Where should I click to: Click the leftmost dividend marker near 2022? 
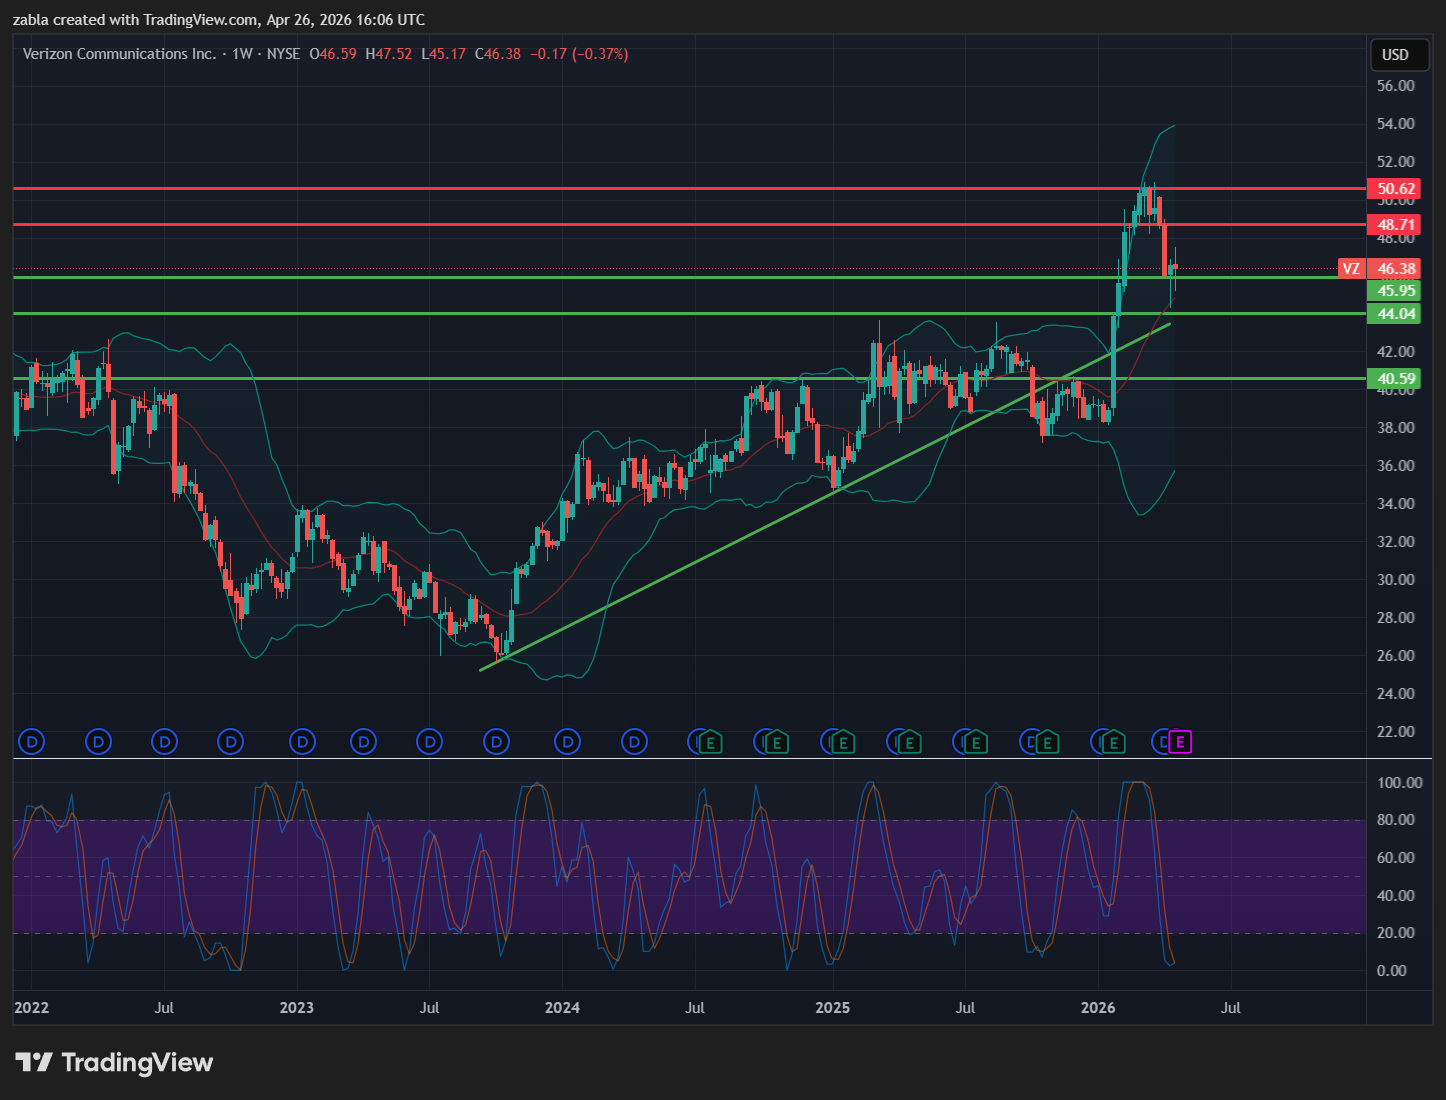pos(32,742)
